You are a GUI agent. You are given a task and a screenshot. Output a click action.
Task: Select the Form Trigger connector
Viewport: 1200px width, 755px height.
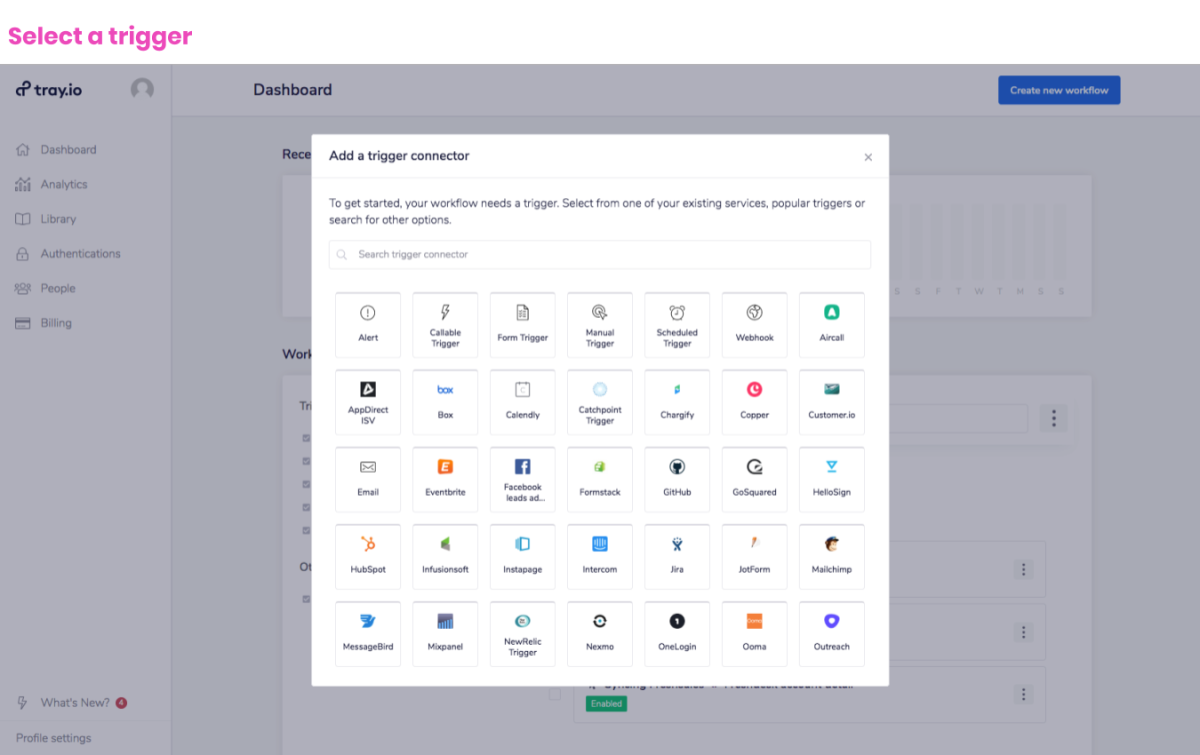coord(522,324)
